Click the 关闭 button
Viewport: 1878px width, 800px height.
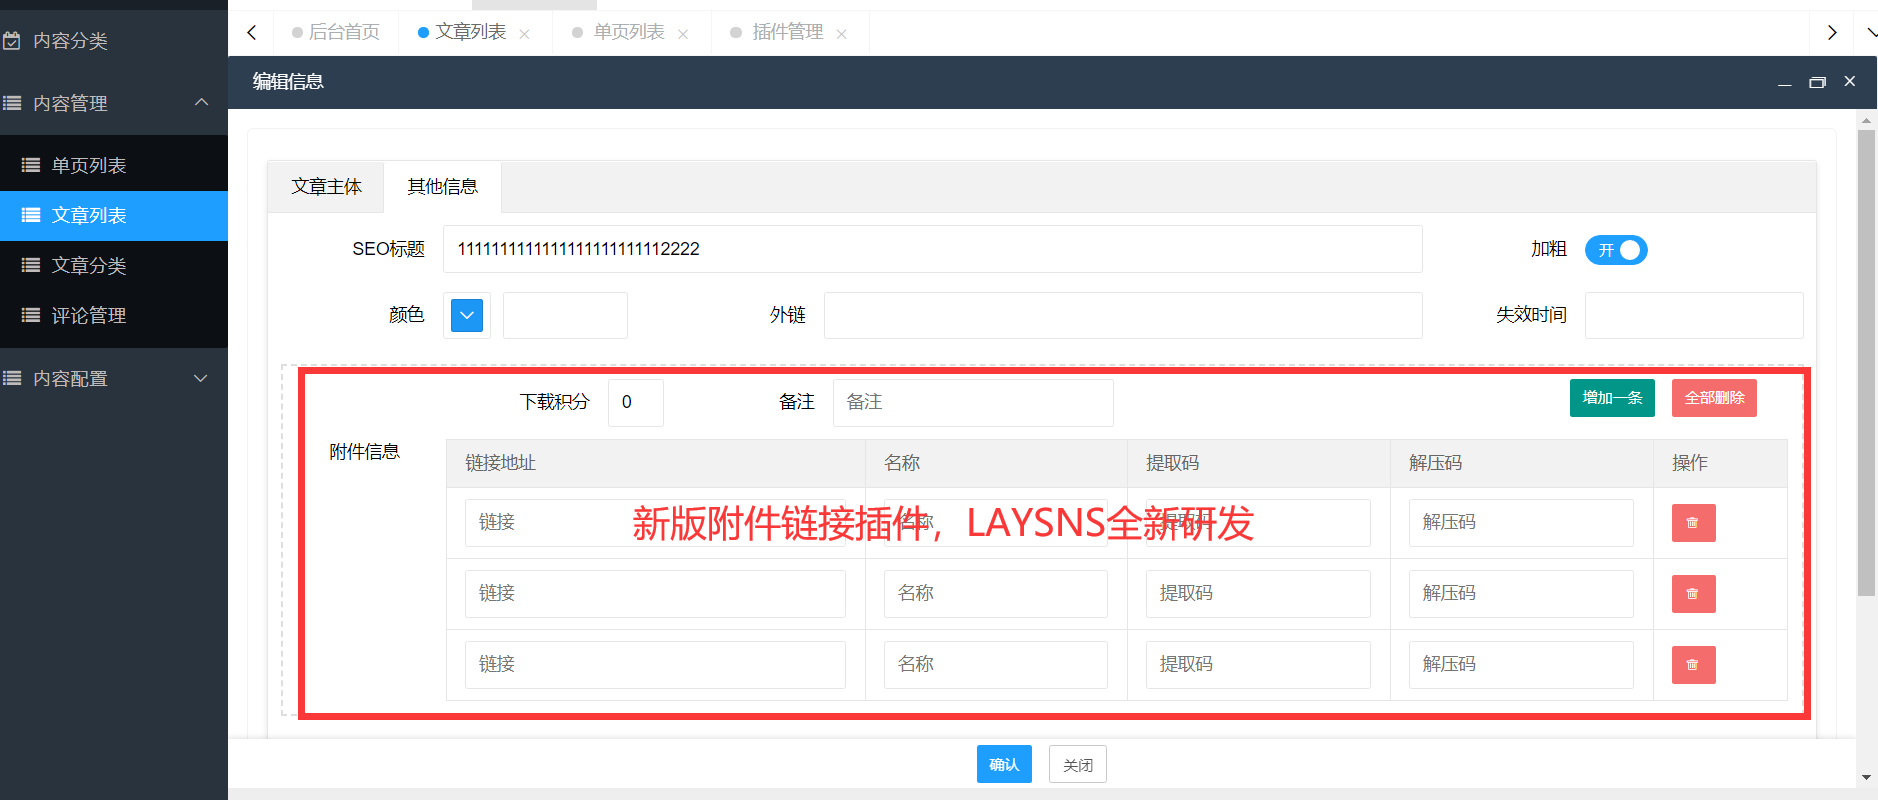[1078, 765]
